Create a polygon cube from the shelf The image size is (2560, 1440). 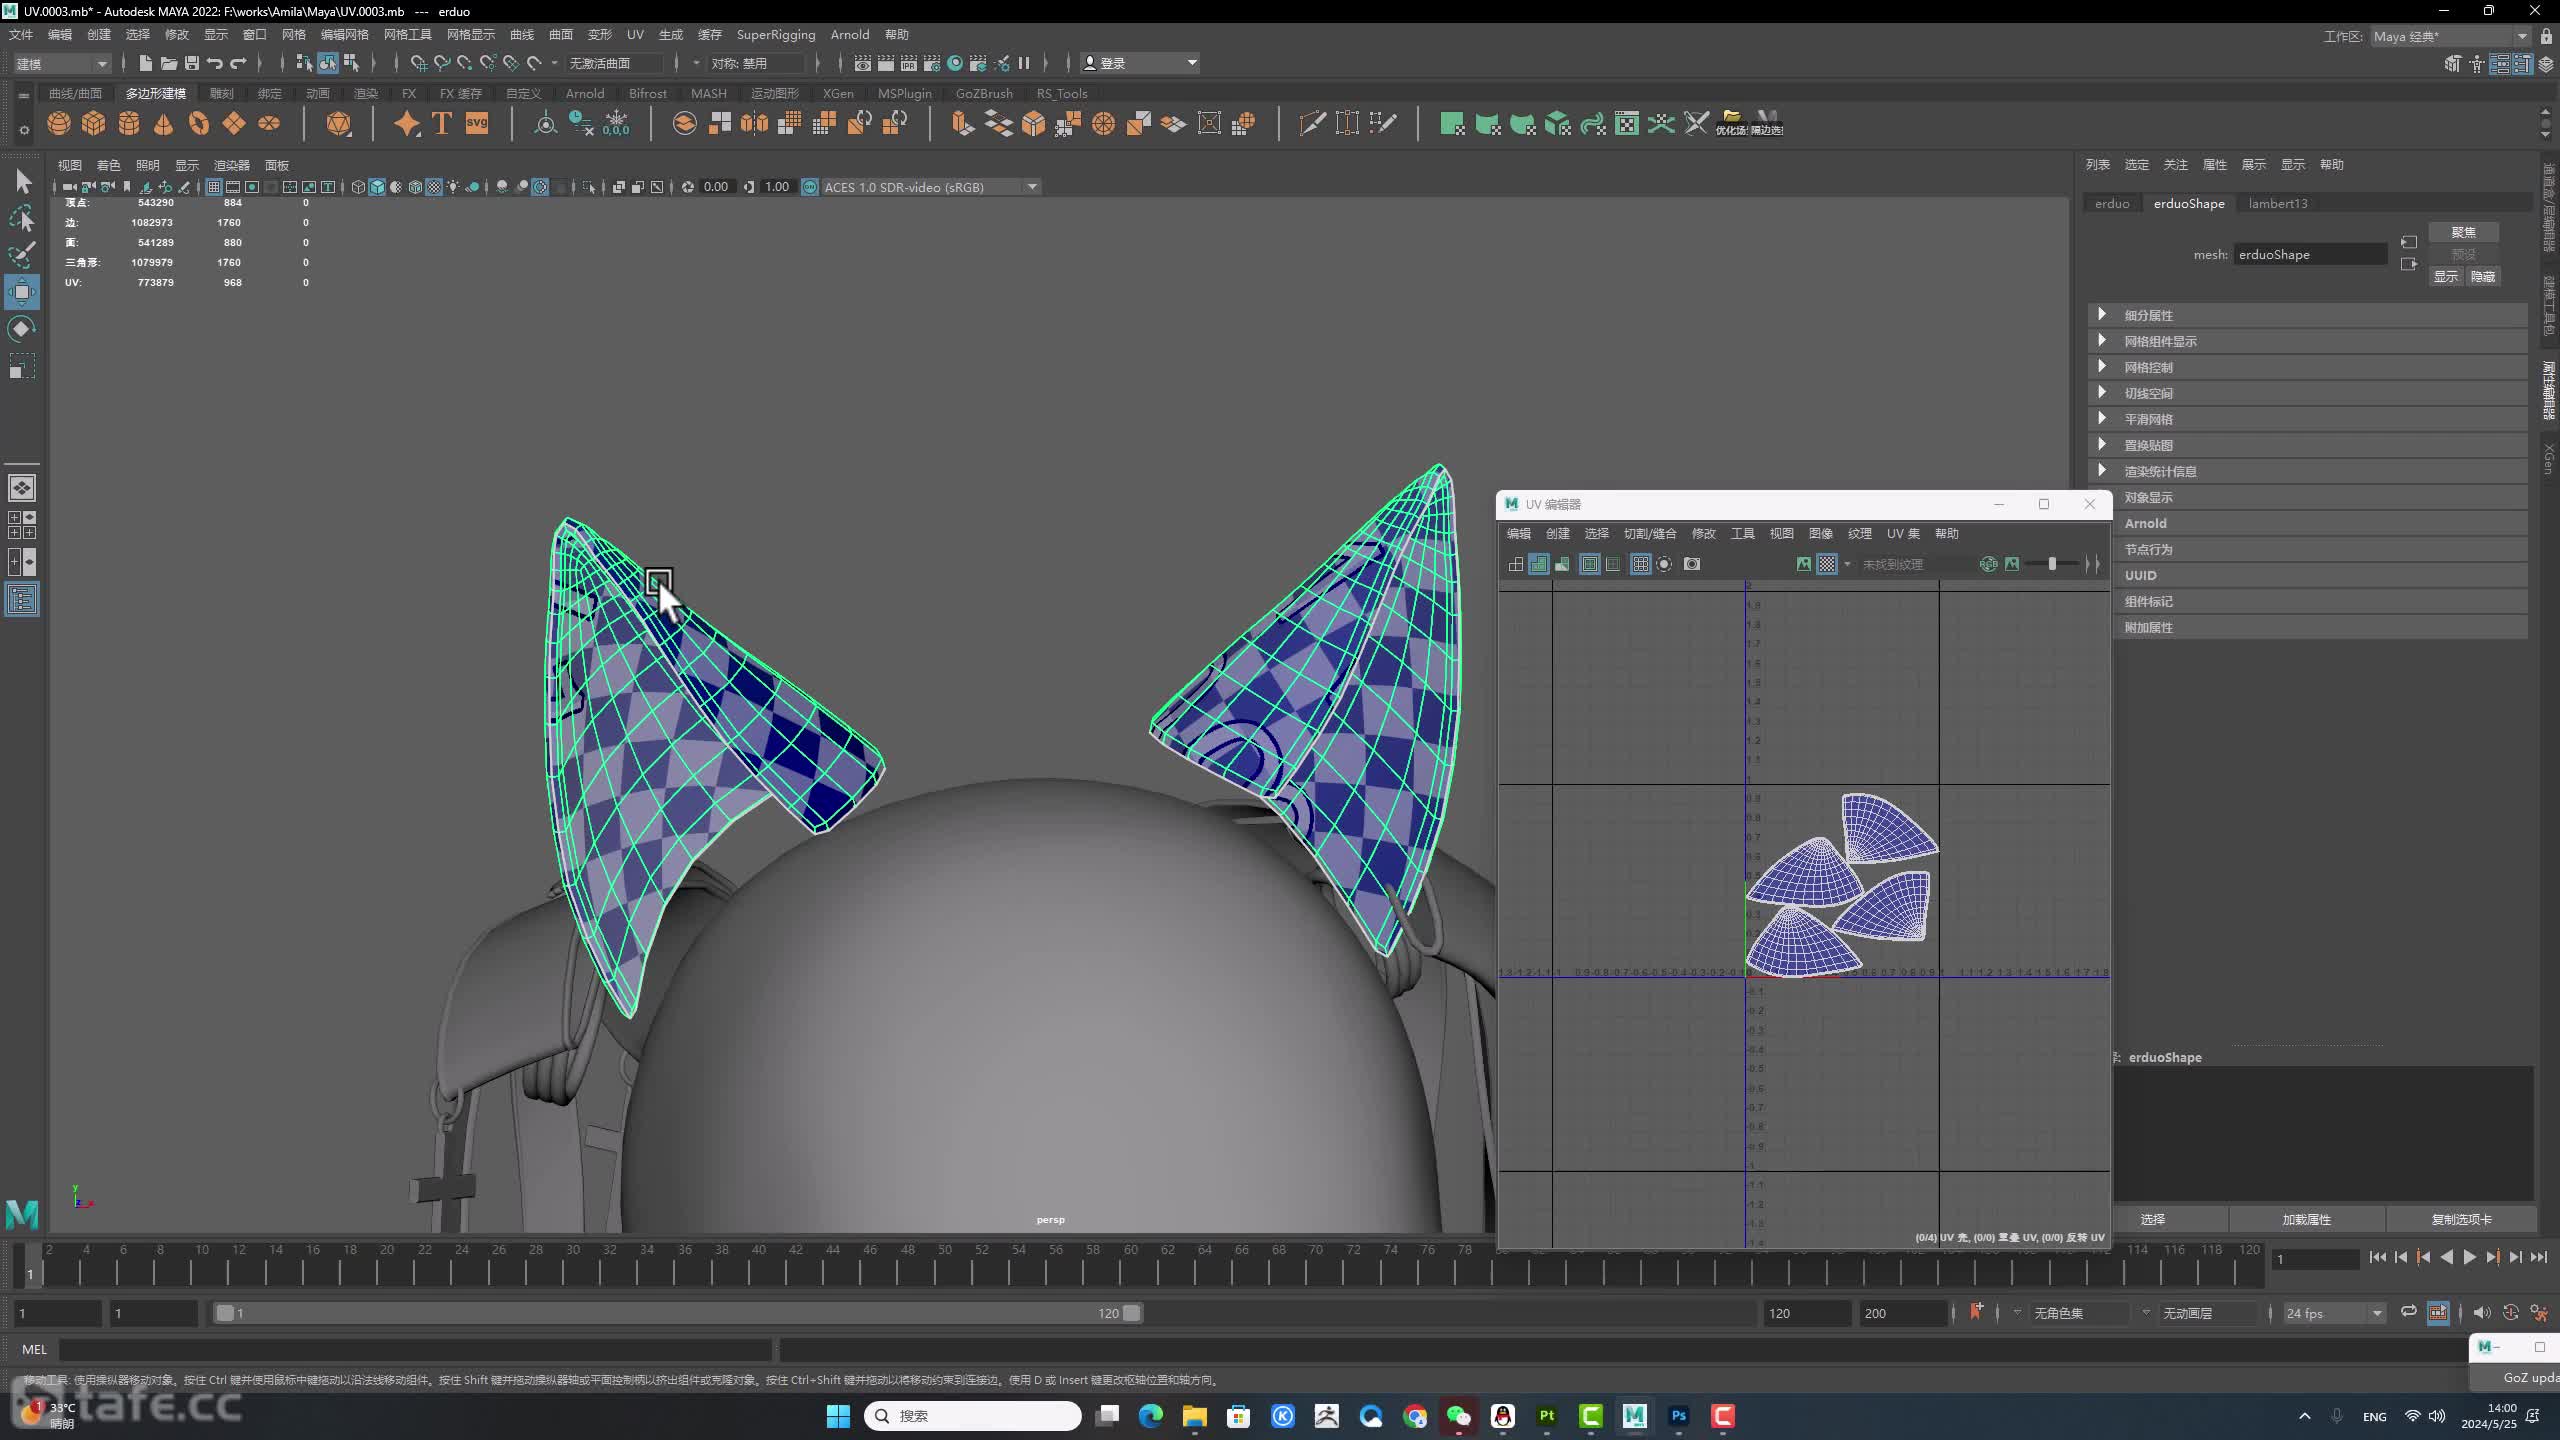(x=94, y=123)
